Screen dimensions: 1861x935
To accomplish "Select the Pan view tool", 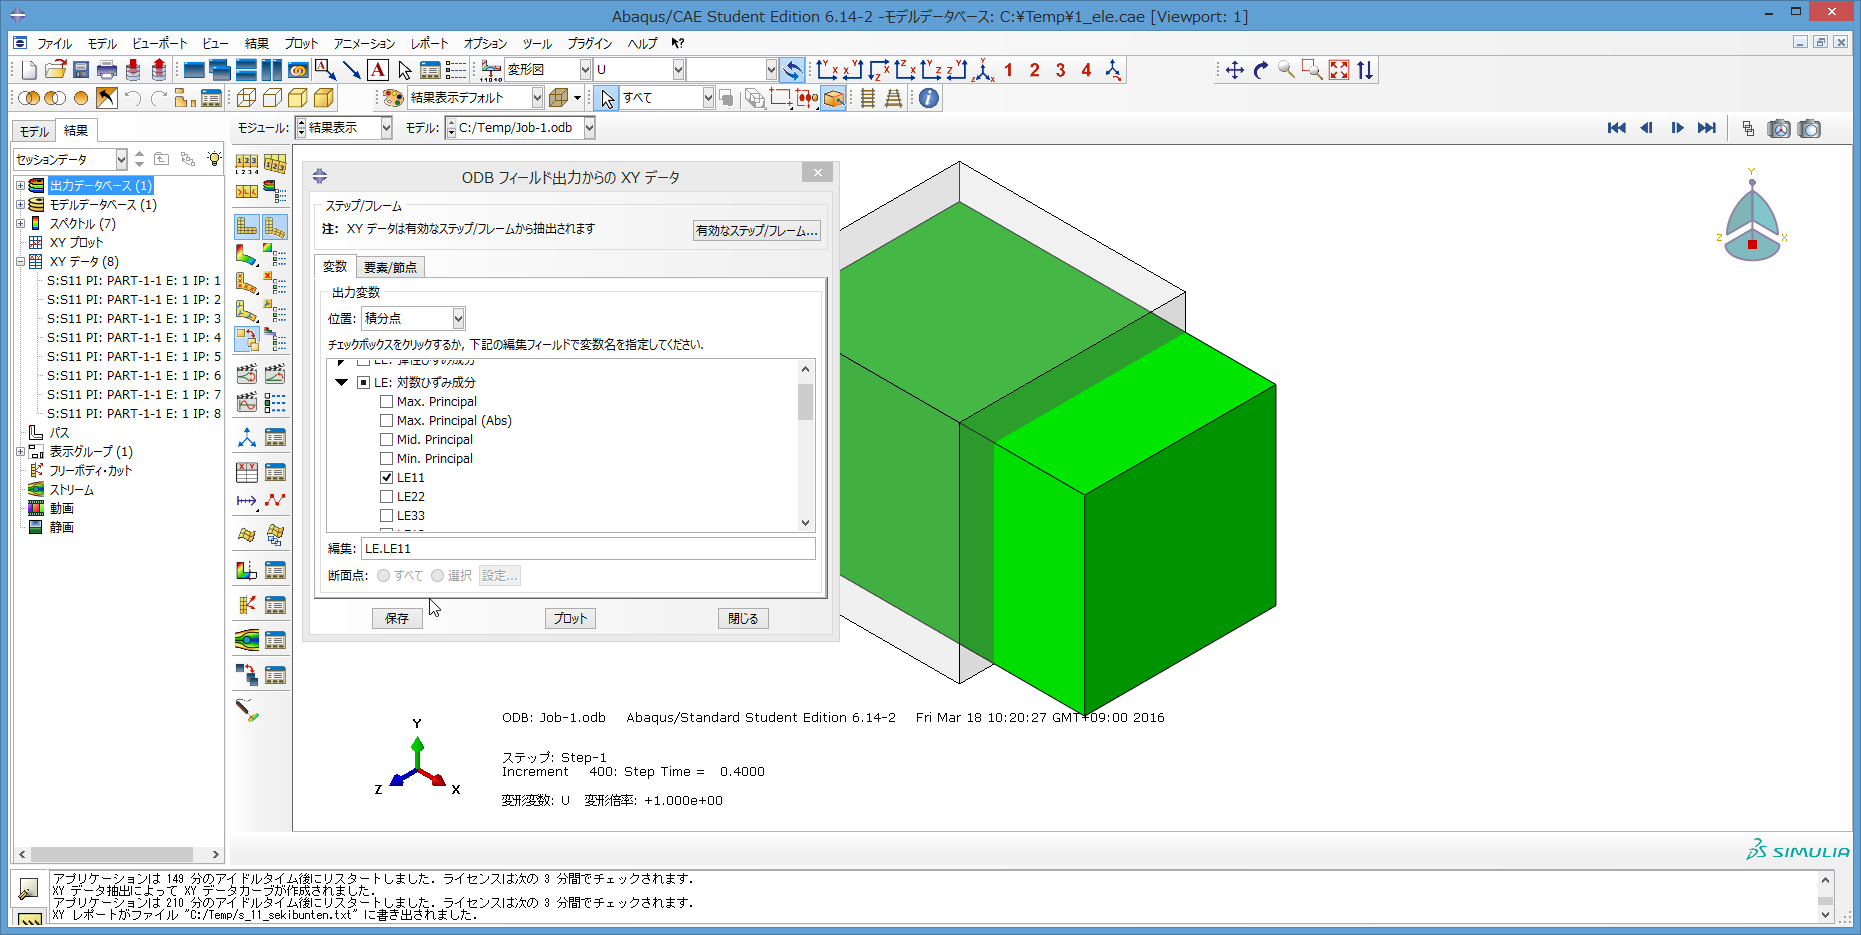I will (1234, 70).
